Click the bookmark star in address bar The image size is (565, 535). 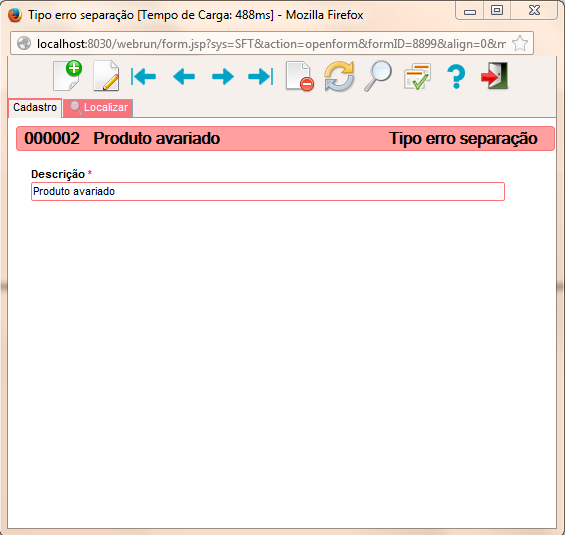(x=520, y=44)
